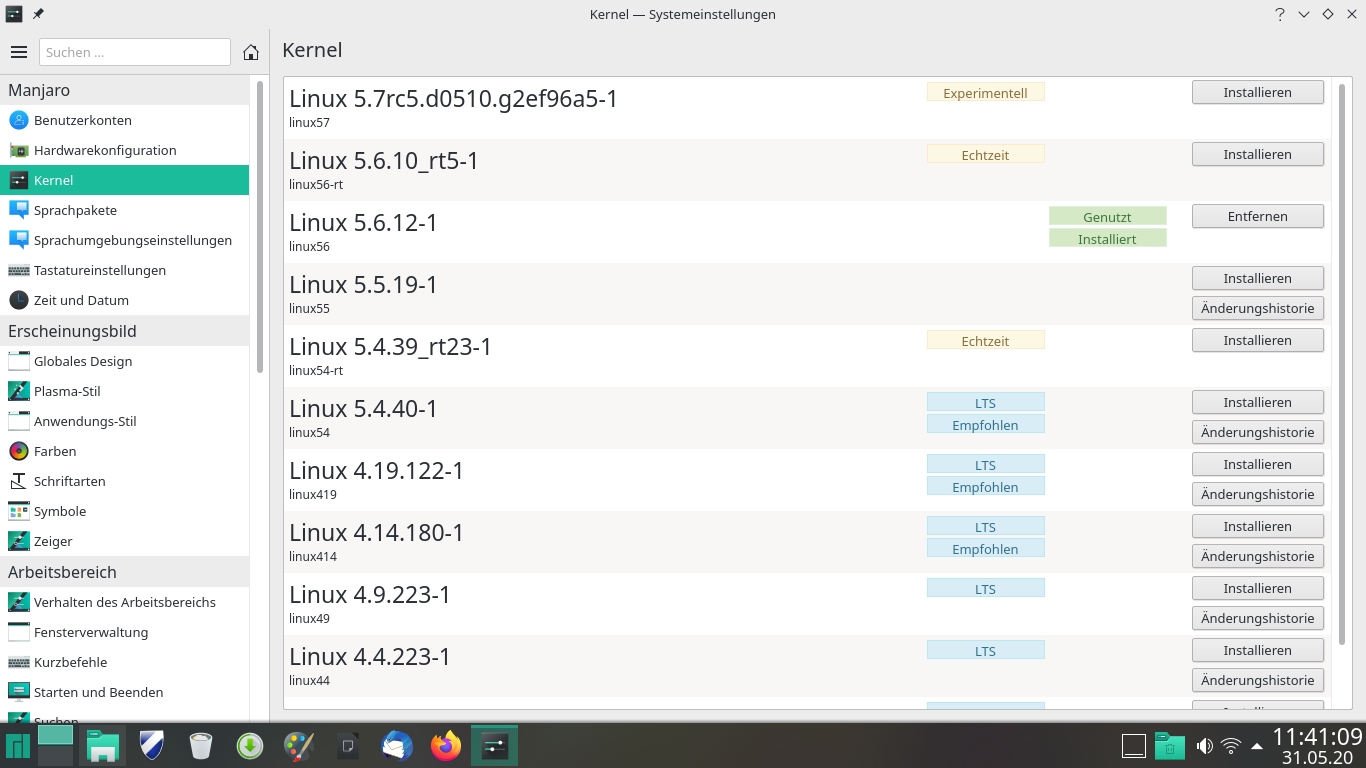The image size is (1366, 768).
Task: Launch Firefox from taskbar
Action: click(x=446, y=746)
